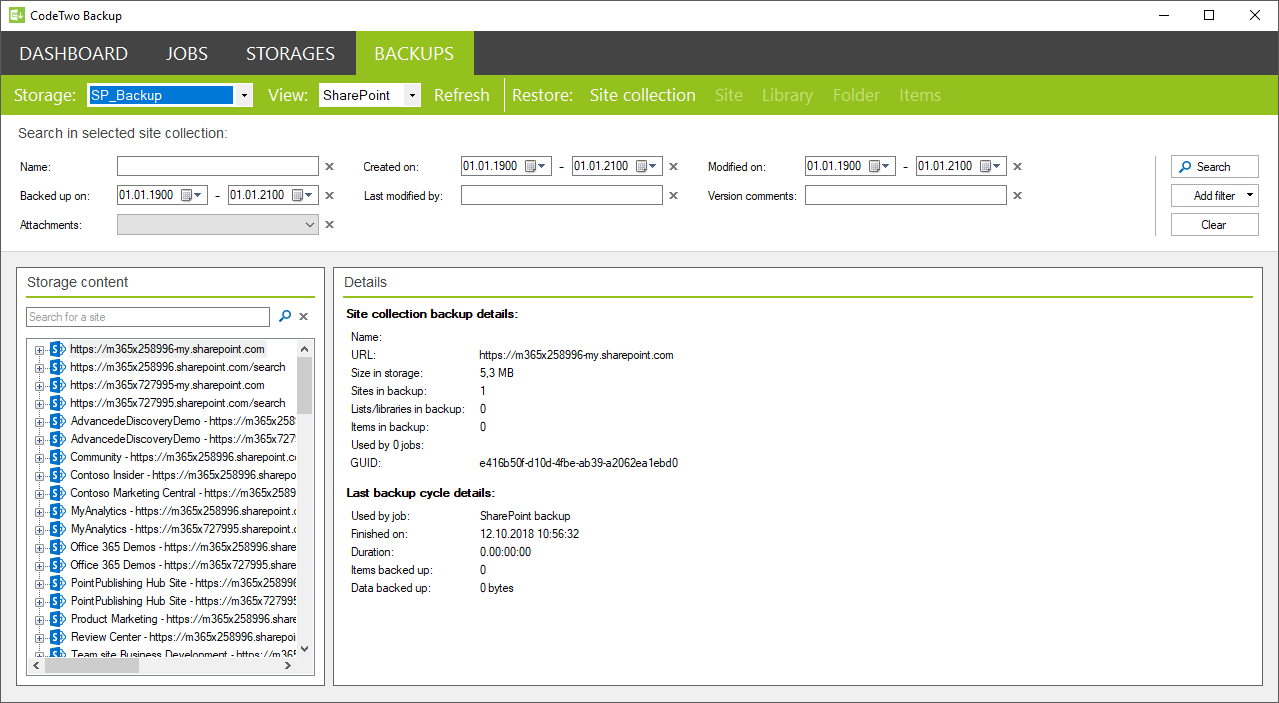Clear the Version comments filter X icon
The width and height of the screenshot is (1279, 703).
pyautogui.click(x=1017, y=196)
